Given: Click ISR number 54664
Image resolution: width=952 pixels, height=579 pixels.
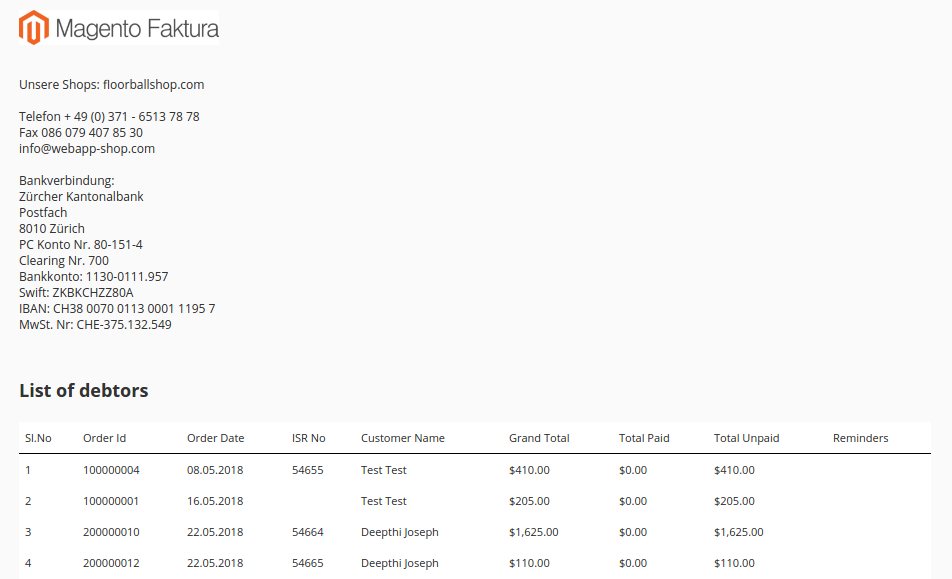Looking at the screenshot, I should pyautogui.click(x=307, y=532).
